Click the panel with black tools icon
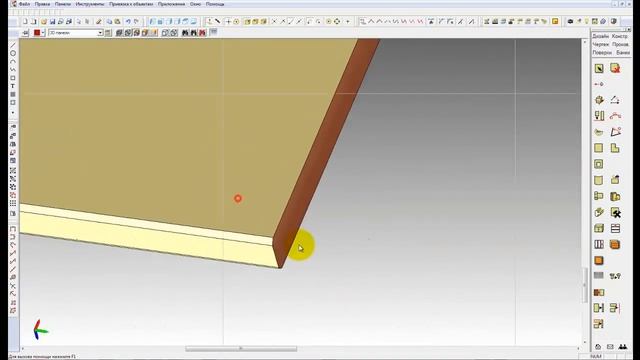Screen dimensions: 640x360 coord(616,212)
